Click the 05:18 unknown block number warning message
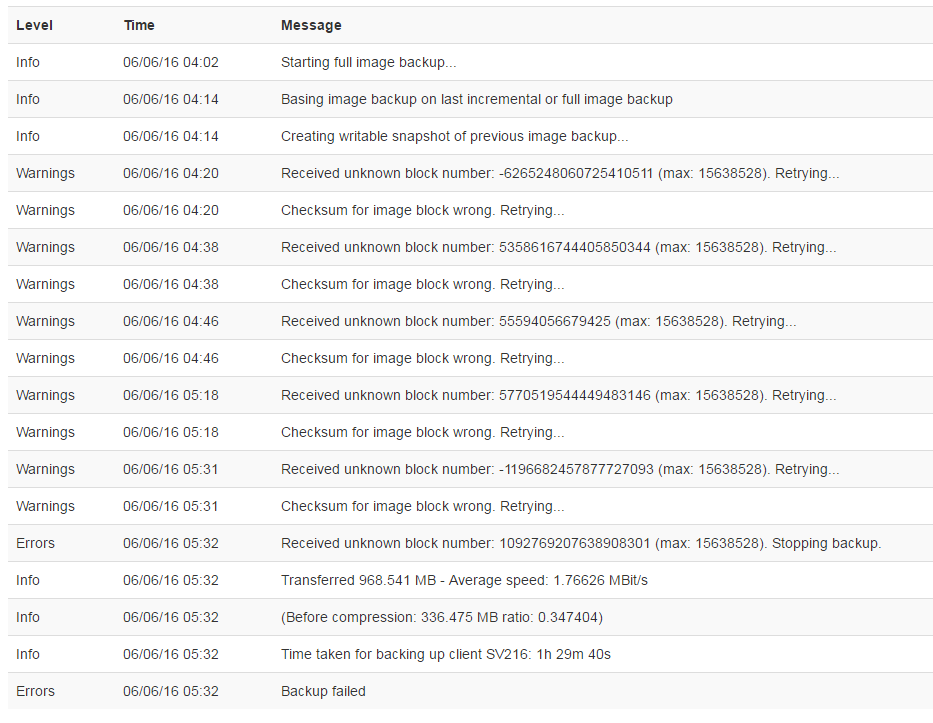Viewport: 933px width, 723px height. pos(558,395)
